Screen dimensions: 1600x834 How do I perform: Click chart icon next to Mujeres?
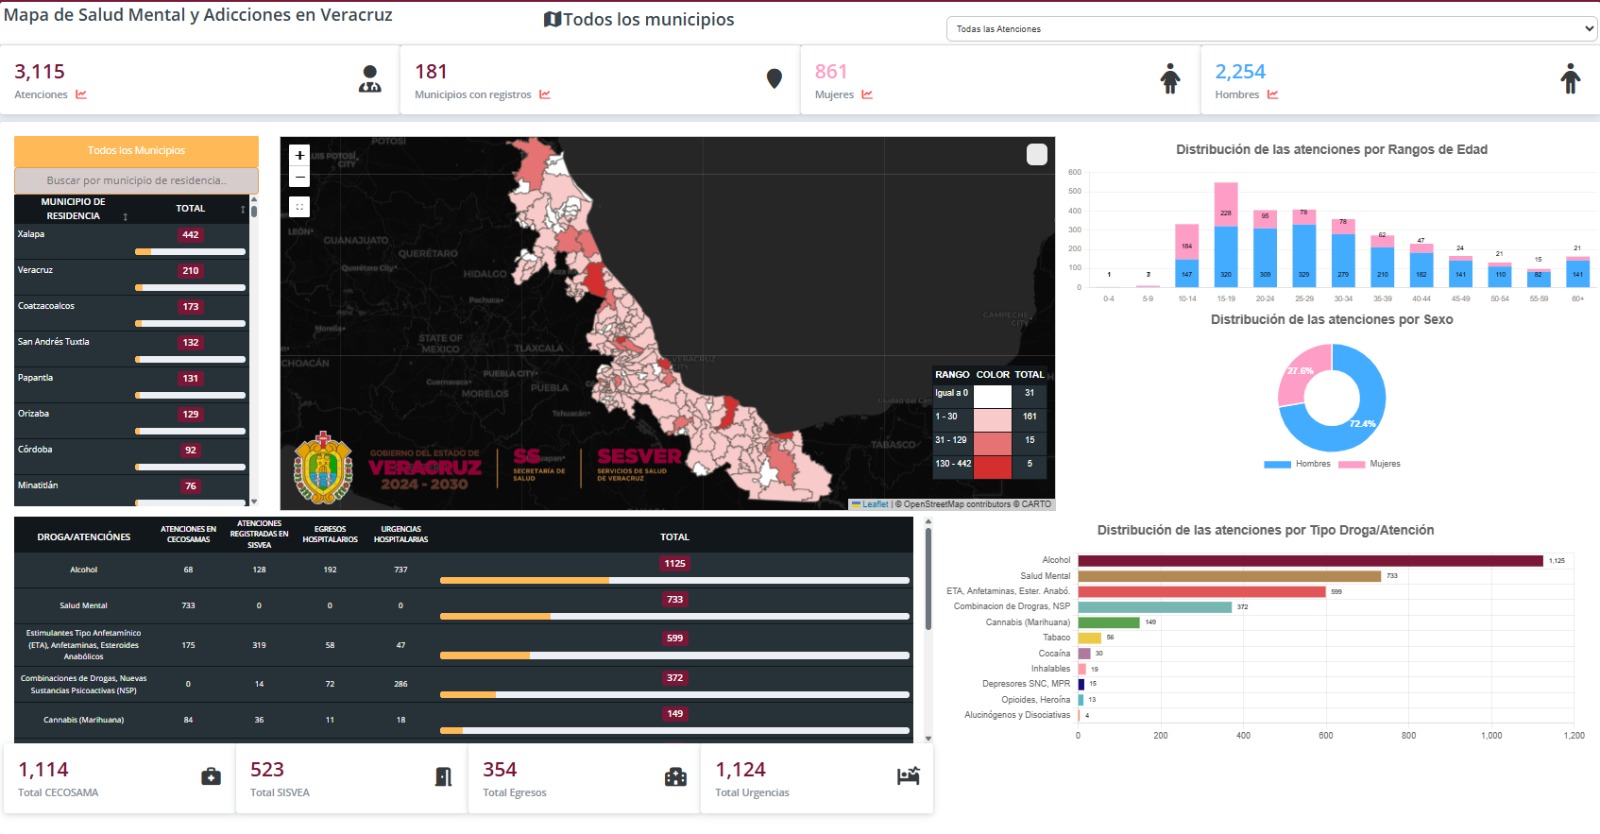coord(867,95)
